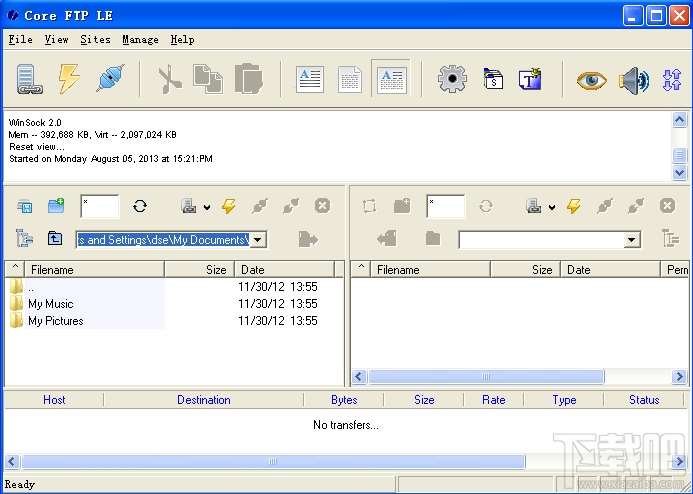Click the log pane scroll down arrow
Viewport: 693px width, 494px height.
coord(679,172)
